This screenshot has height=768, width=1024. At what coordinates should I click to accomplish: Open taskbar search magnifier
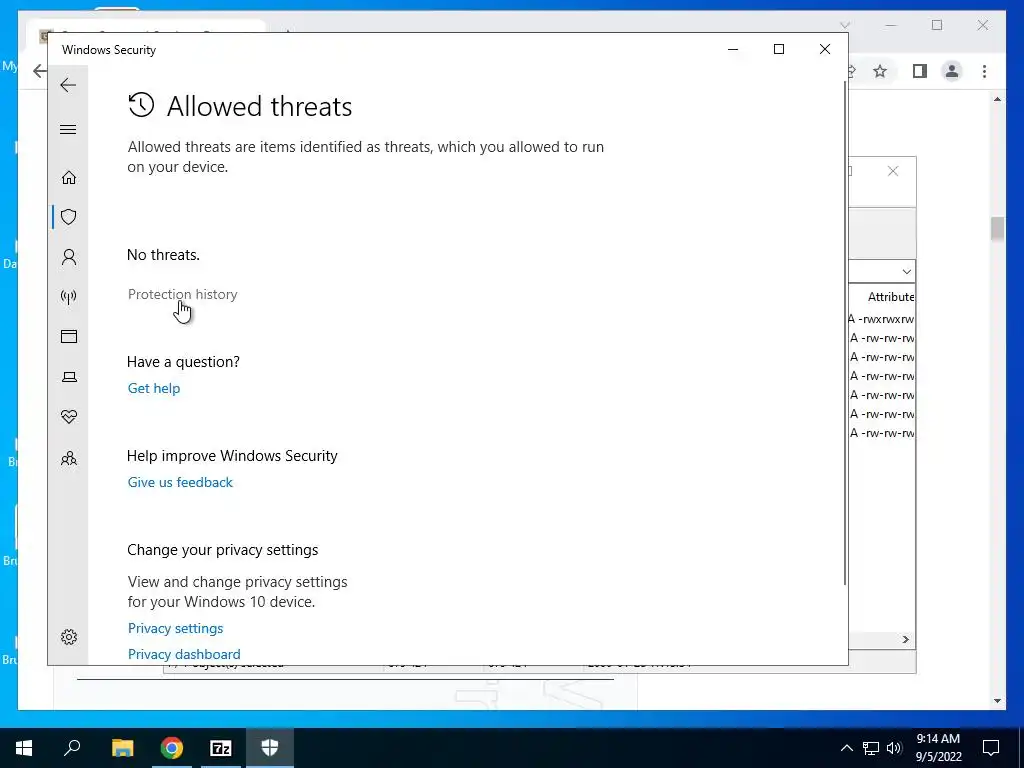(x=72, y=748)
